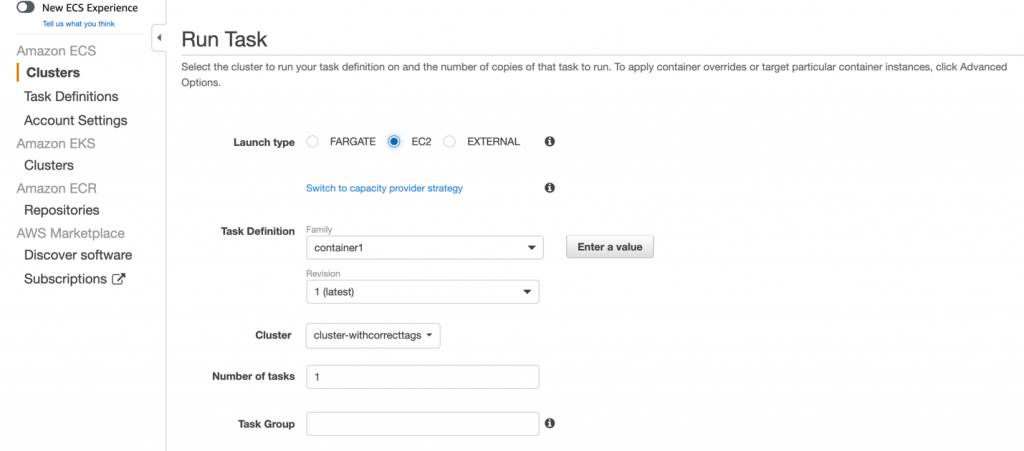
Task: Switch to capacity provider strategy
Action: tap(384, 188)
